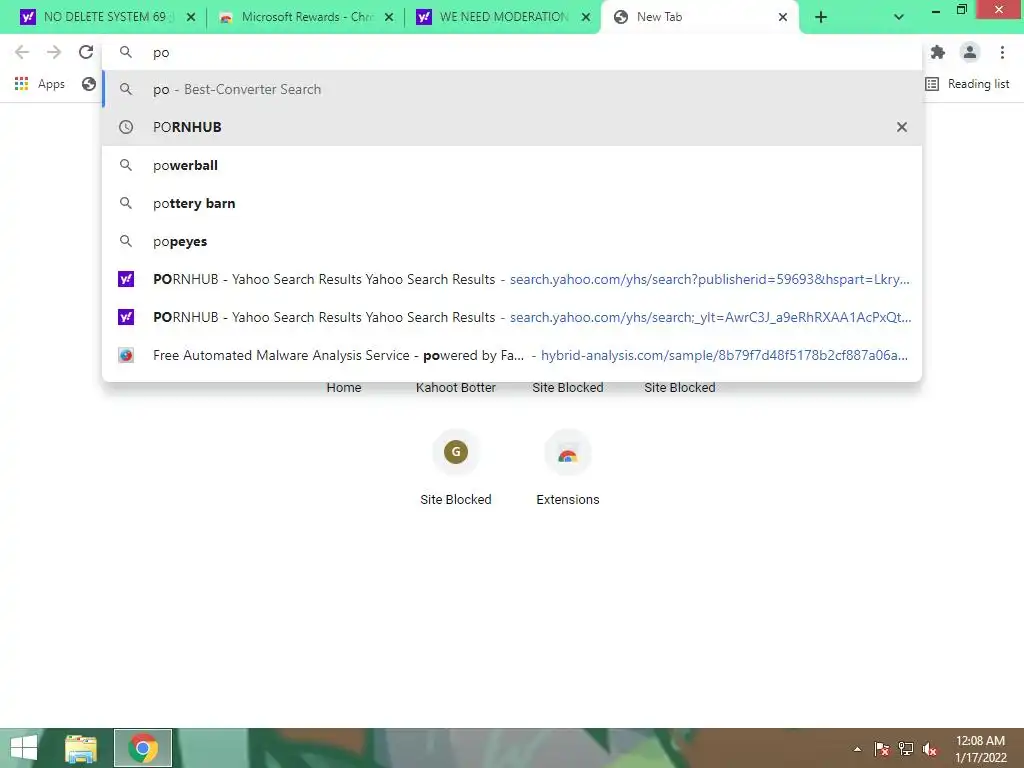Open the Action Center flag icon

point(882,749)
